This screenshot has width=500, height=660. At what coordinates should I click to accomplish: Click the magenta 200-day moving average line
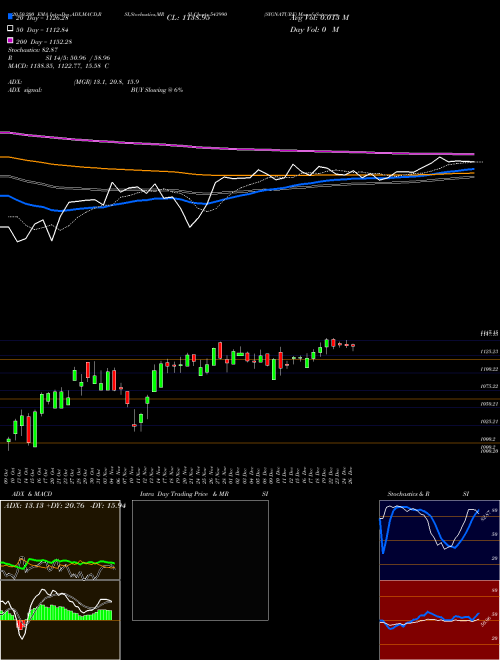(236, 149)
